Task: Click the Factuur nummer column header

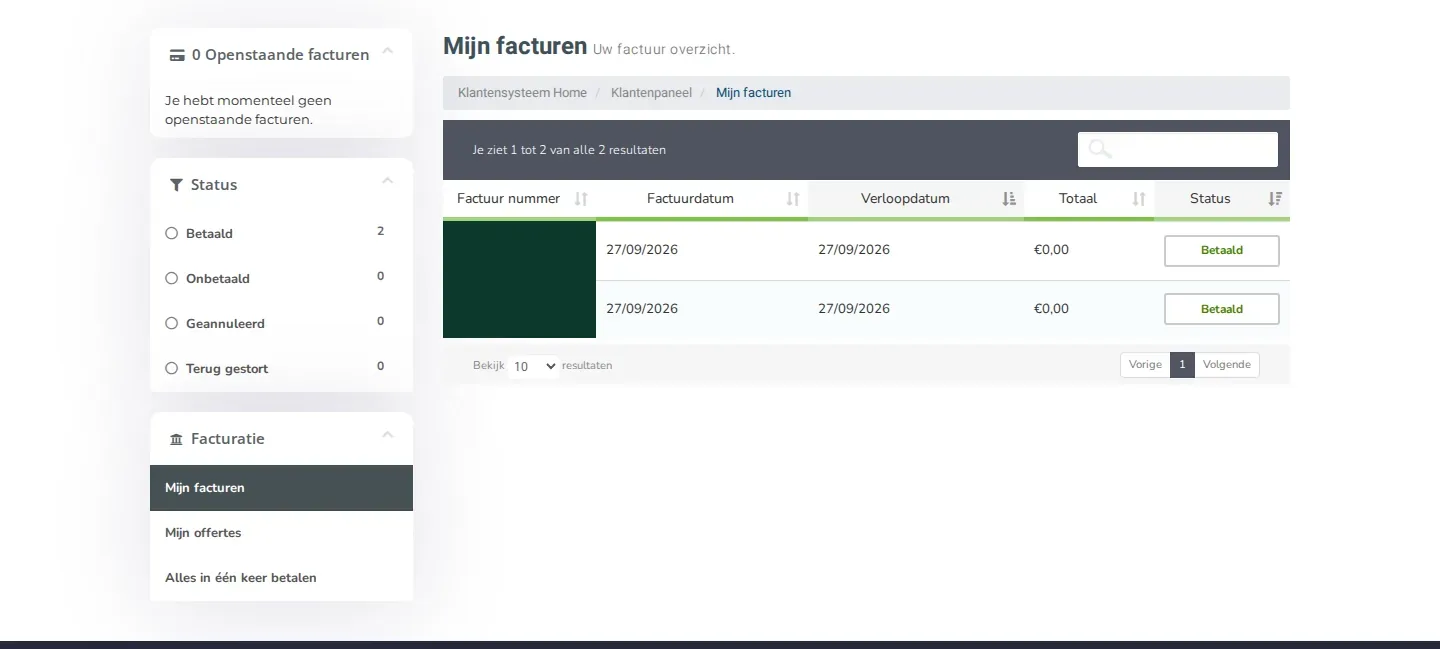Action: click(519, 199)
